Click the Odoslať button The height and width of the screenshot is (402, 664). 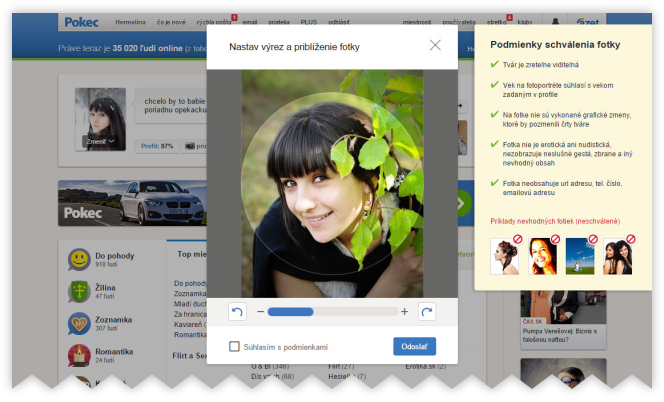pyautogui.click(x=415, y=347)
